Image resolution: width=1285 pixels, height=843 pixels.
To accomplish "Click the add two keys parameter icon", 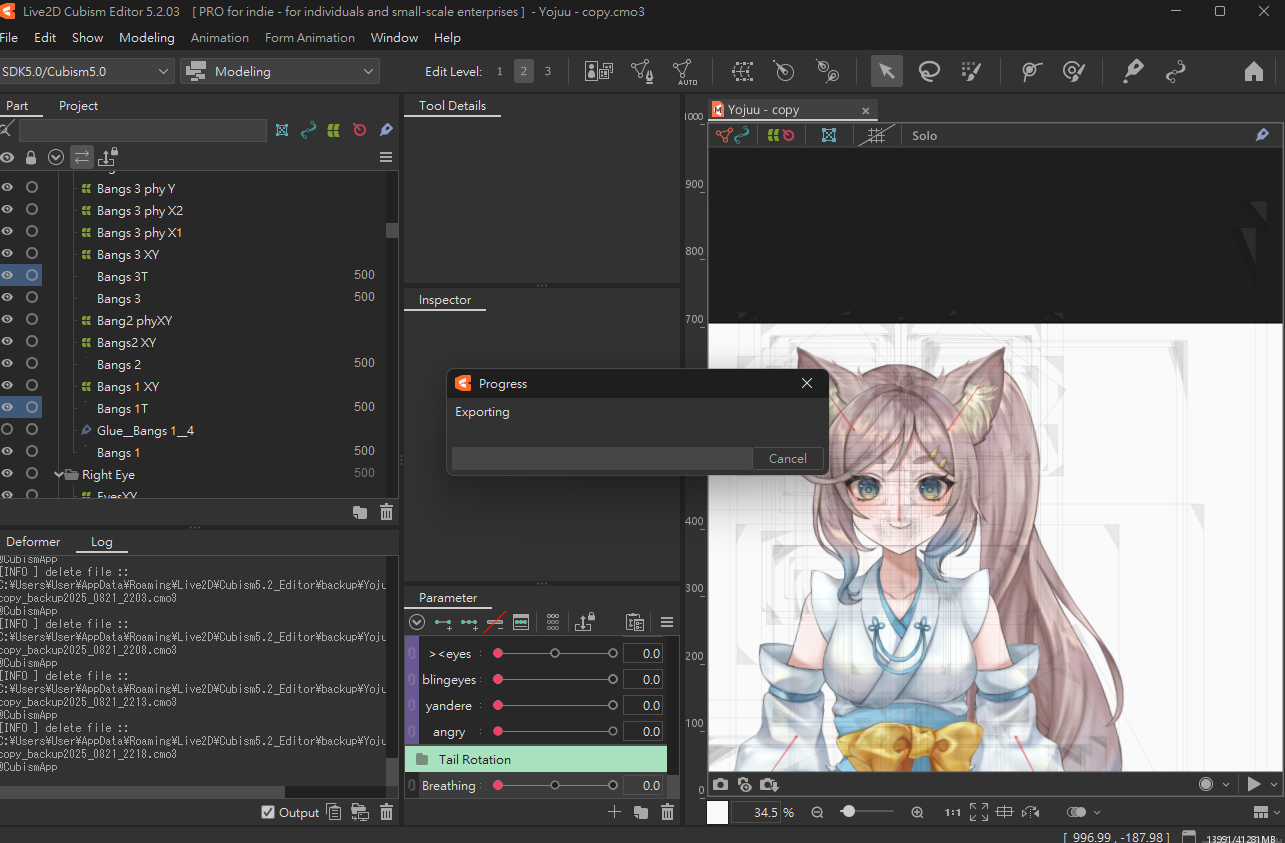I will (x=443, y=622).
